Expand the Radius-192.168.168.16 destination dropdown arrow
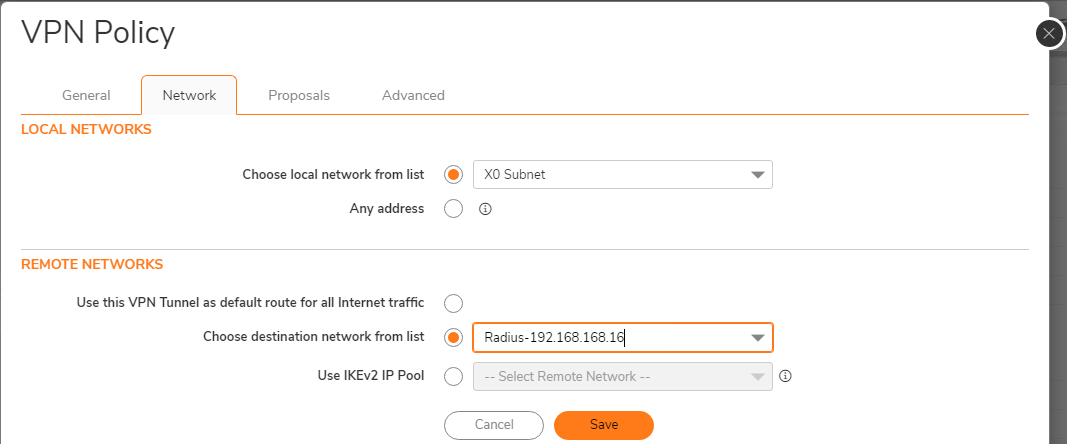 pos(757,338)
